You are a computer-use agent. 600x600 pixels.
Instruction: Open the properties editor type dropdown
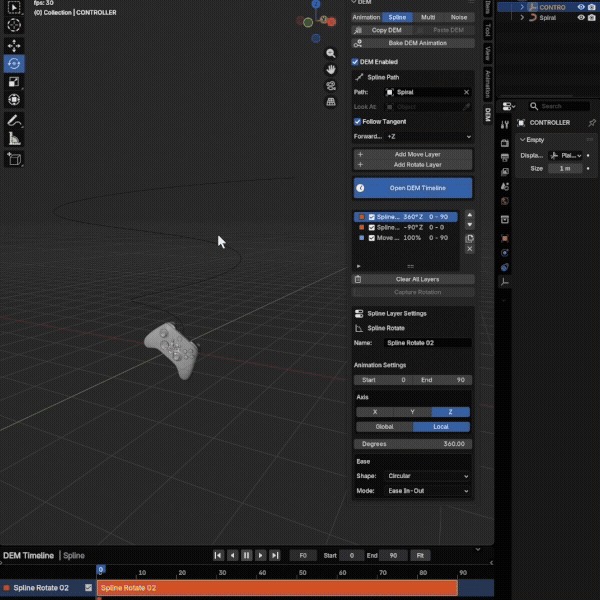tap(509, 106)
